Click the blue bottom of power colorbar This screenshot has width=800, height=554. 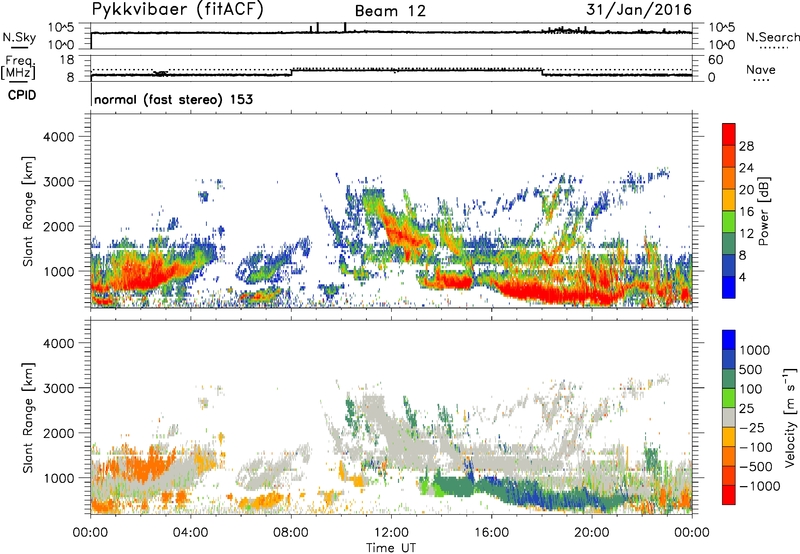[x=729, y=287]
